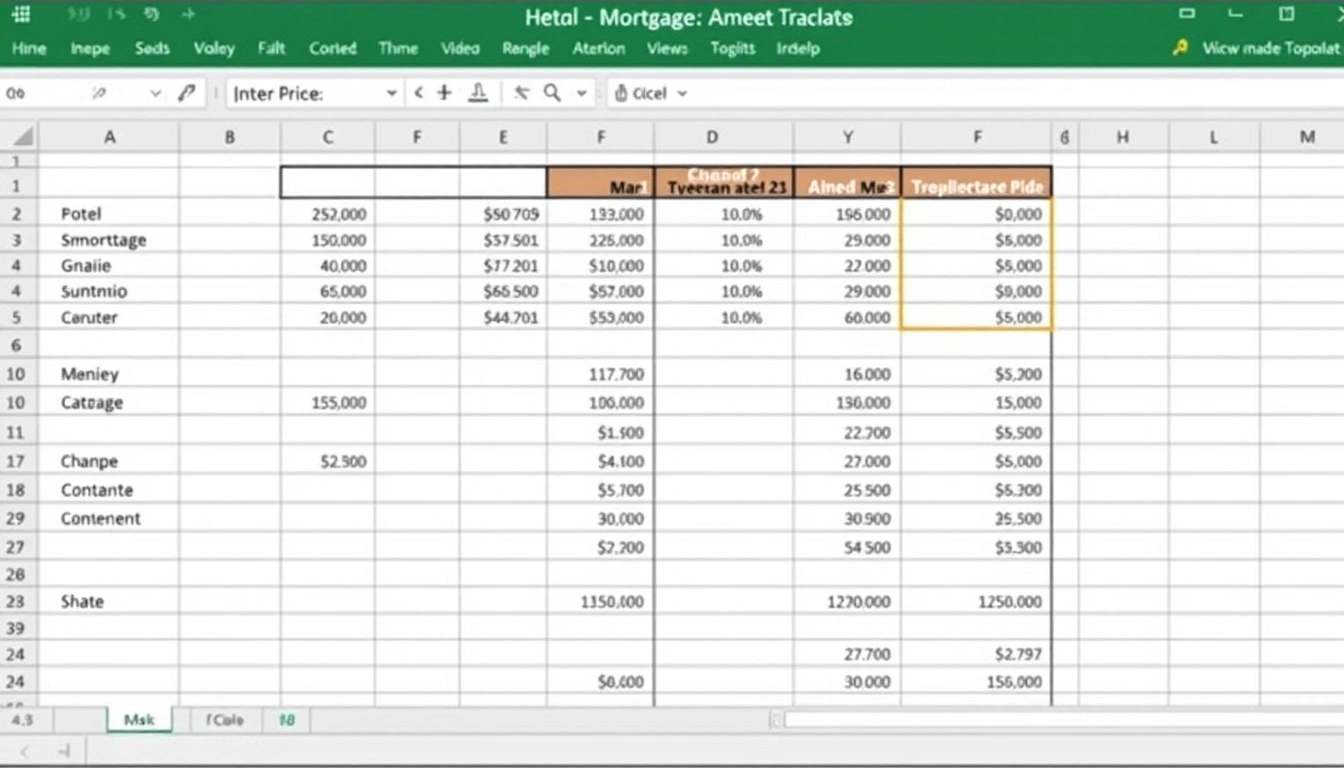Click the orange Mar header cell
Screen dimensions: 1344x768
[x=601, y=183]
